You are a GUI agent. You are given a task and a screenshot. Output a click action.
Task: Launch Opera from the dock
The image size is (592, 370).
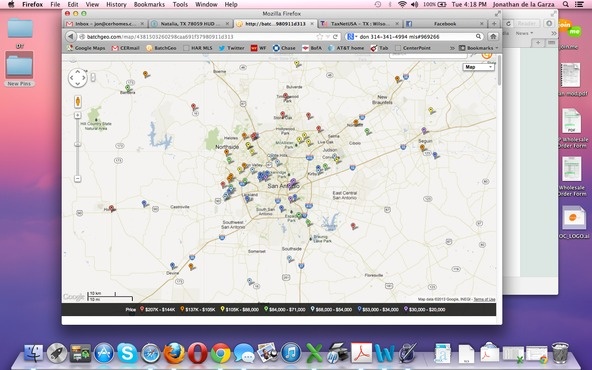197,353
